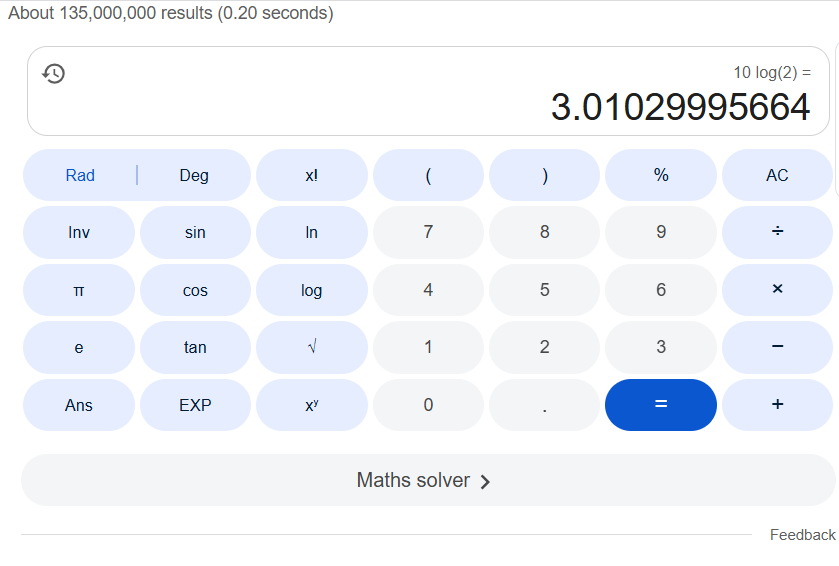839x566 pixels.
Task: Insert the previous answer with Ans
Action: pos(79,405)
